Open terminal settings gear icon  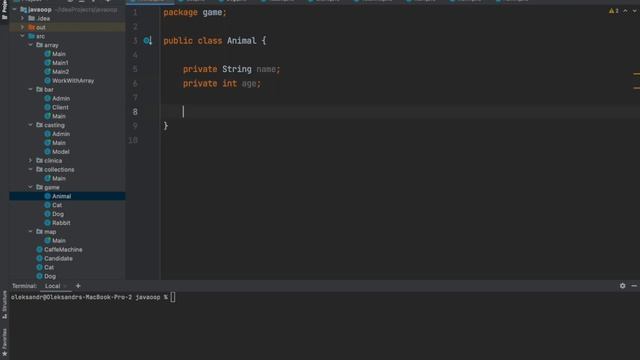pyautogui.click(x=622, y=286)
